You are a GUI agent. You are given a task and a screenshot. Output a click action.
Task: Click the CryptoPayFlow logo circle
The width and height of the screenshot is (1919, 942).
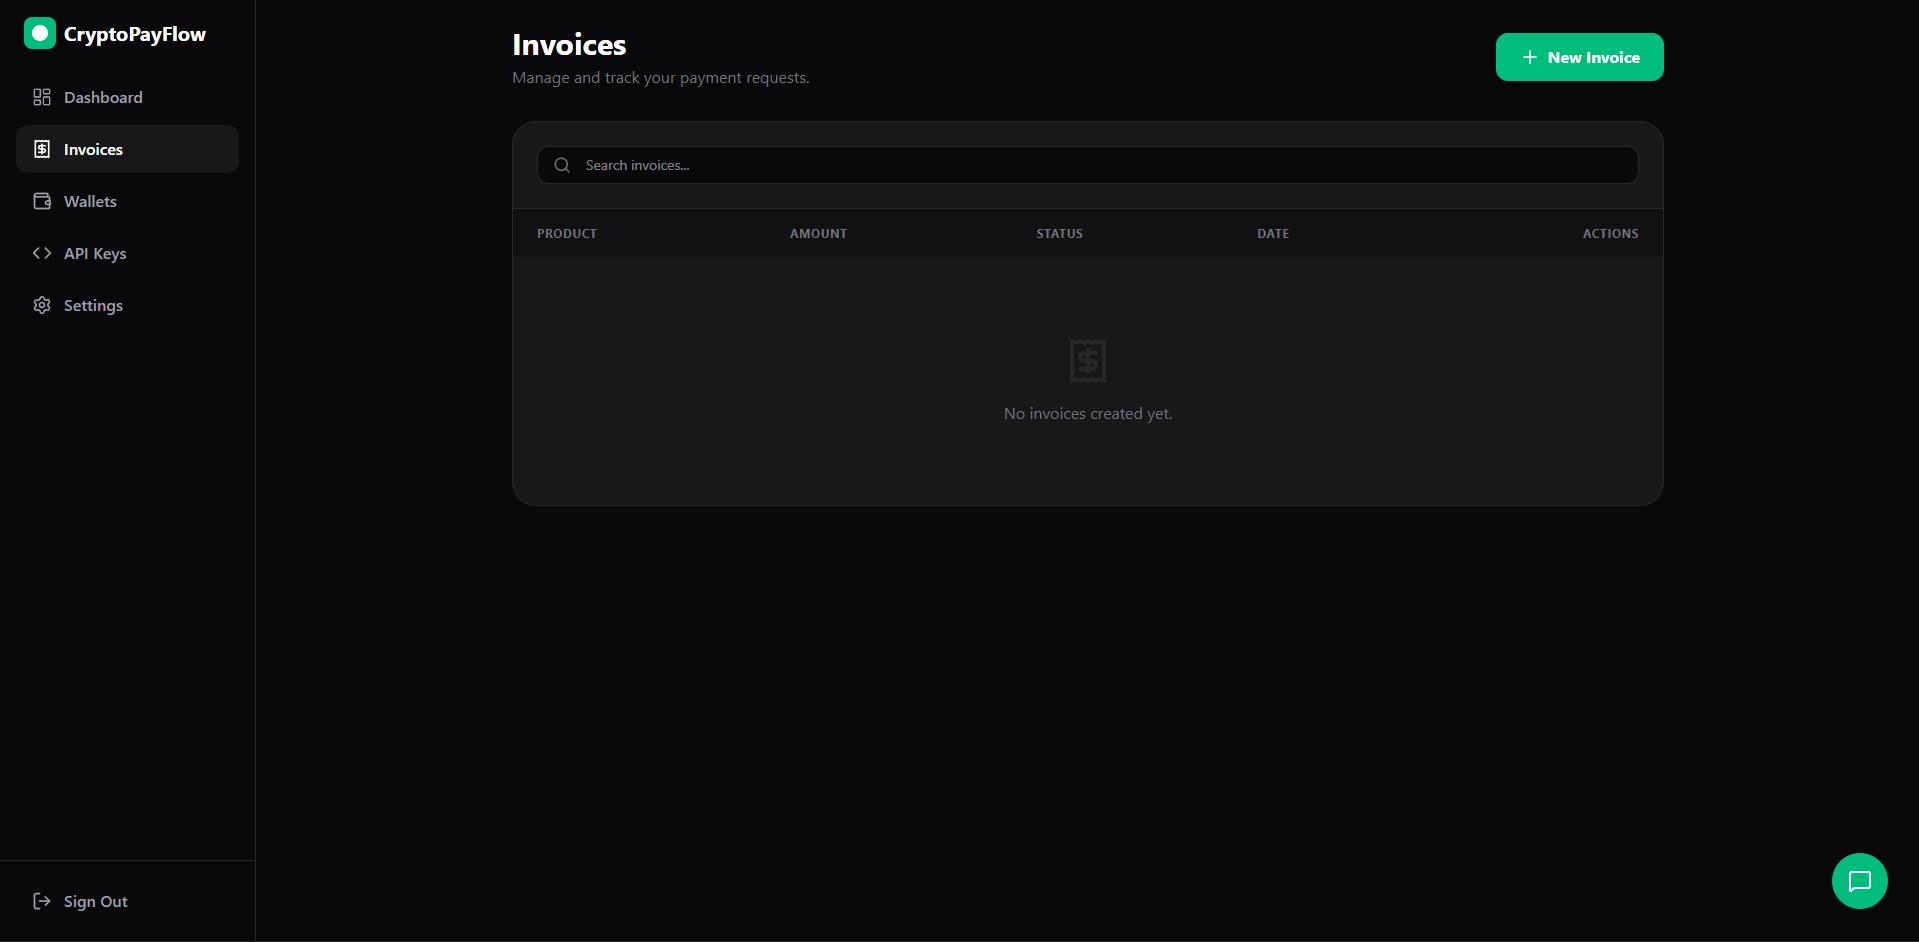pyautogui.click(x=39, y=32)
